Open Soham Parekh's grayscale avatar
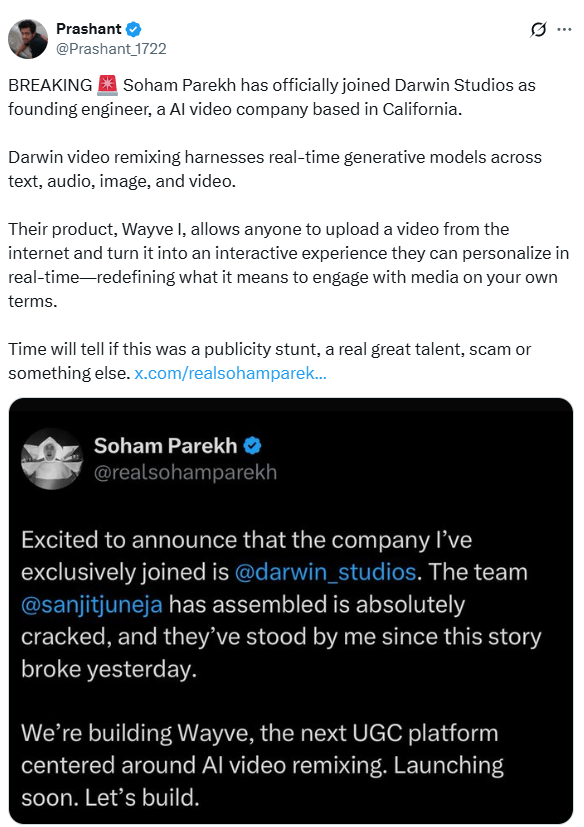The image size is (584, 827). point(52,458)
